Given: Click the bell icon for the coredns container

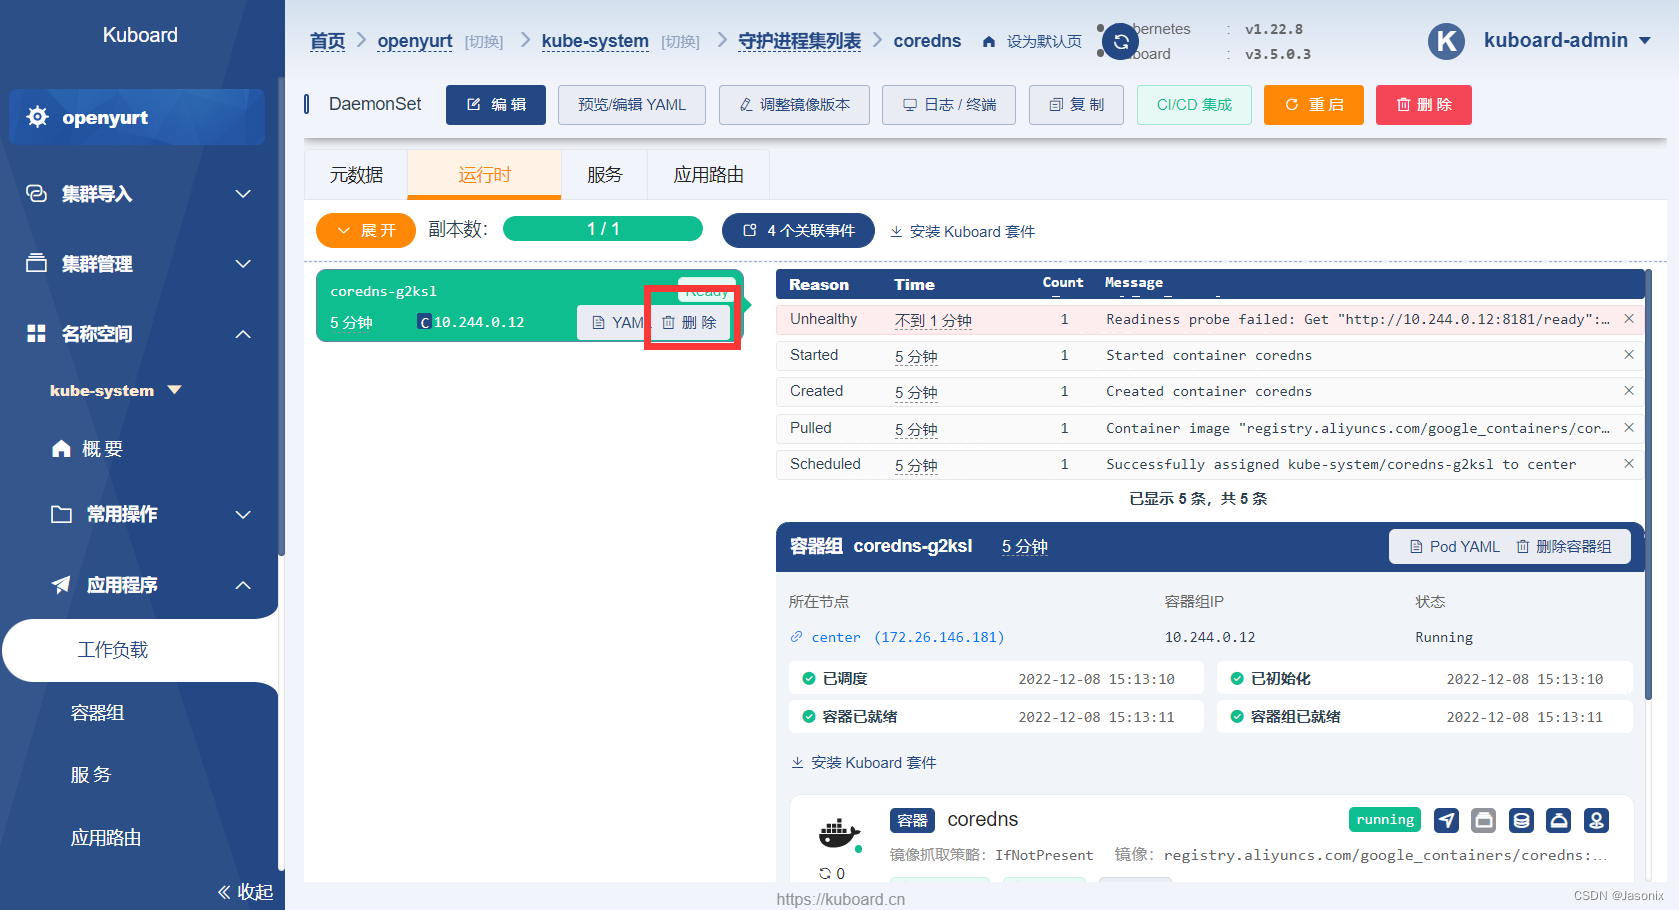Looking at the screenshot, I should click(1559, 819).
